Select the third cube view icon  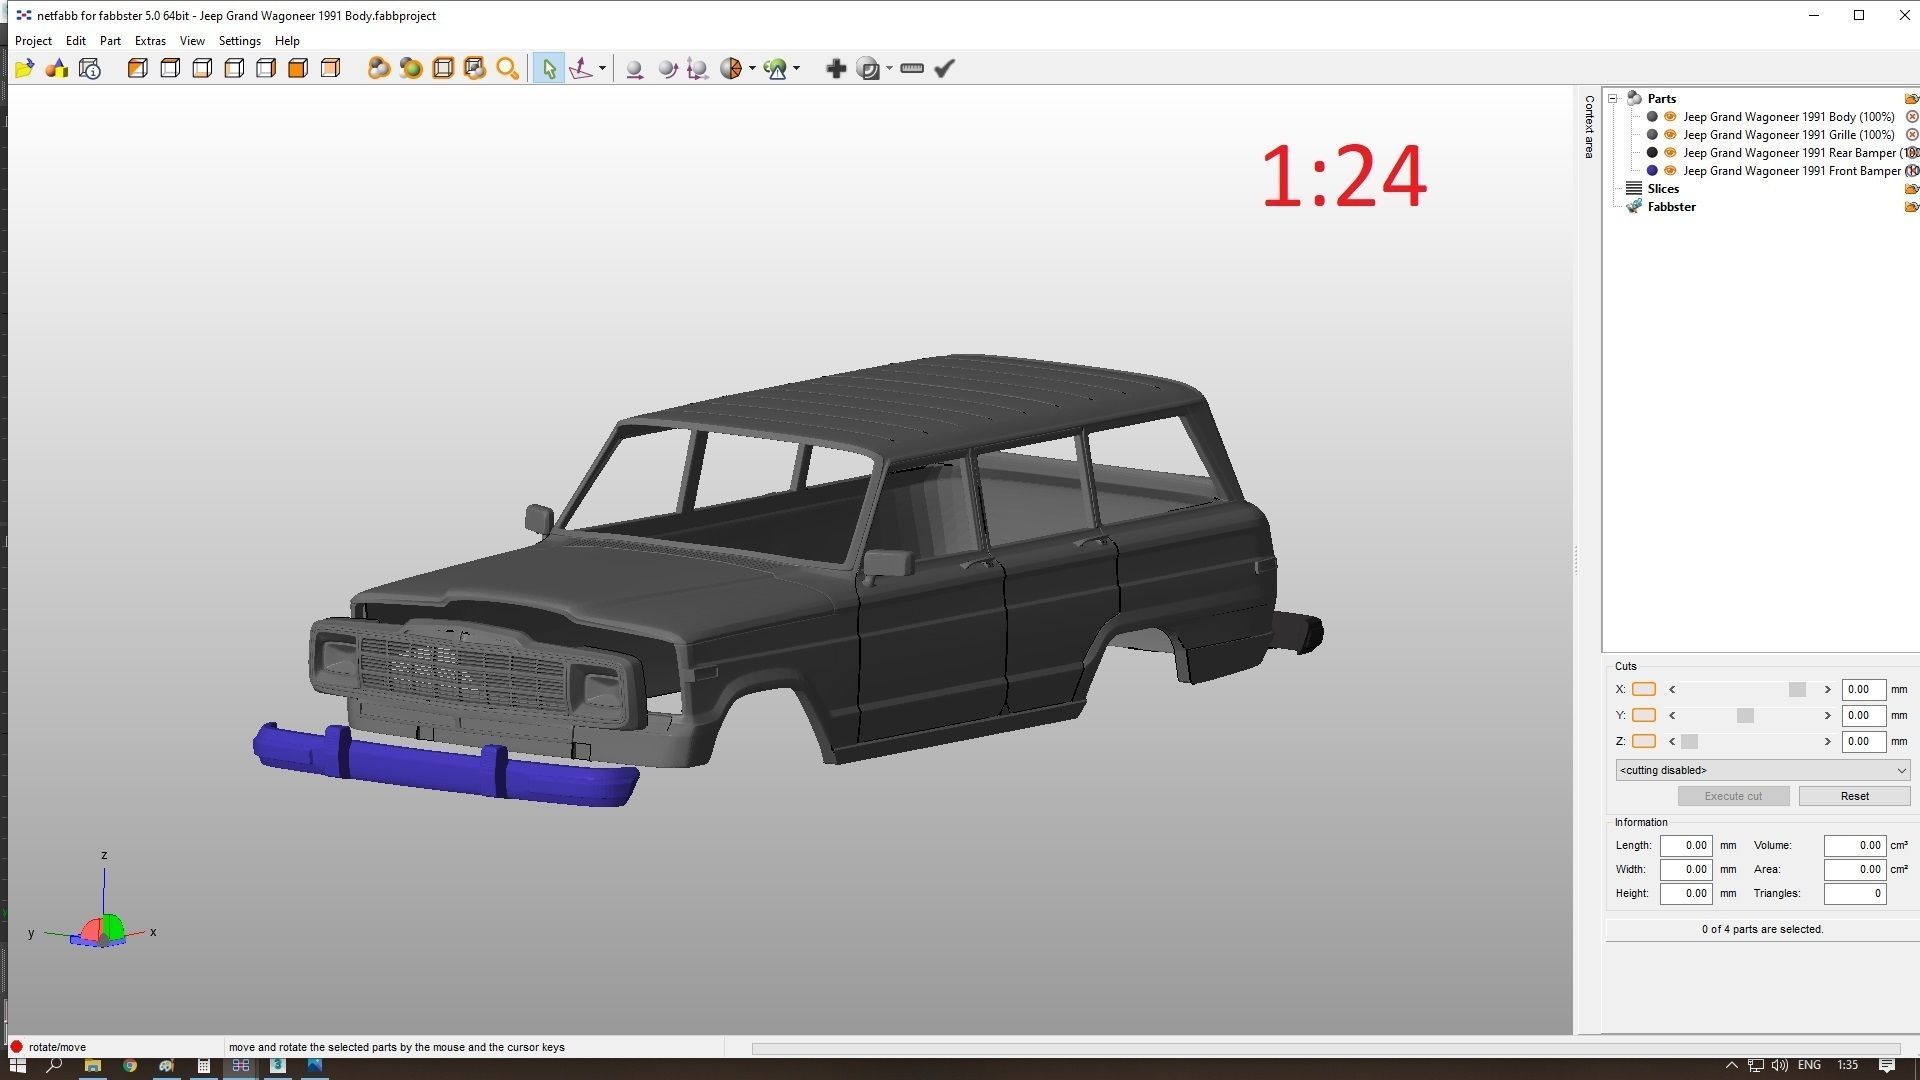pos(202,68)
